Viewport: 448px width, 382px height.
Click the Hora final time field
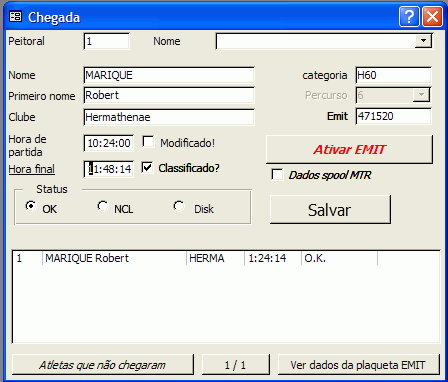109,169
